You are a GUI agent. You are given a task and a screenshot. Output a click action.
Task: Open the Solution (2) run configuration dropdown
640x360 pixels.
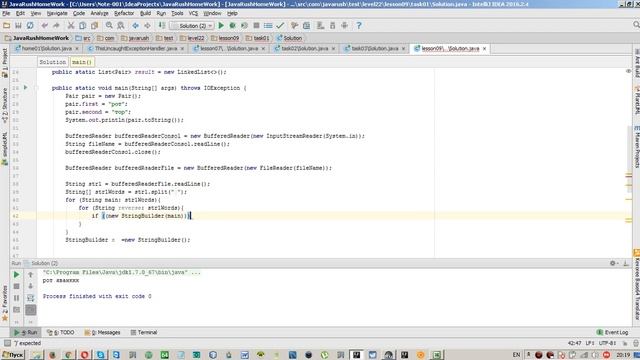[x=192, y=26]
